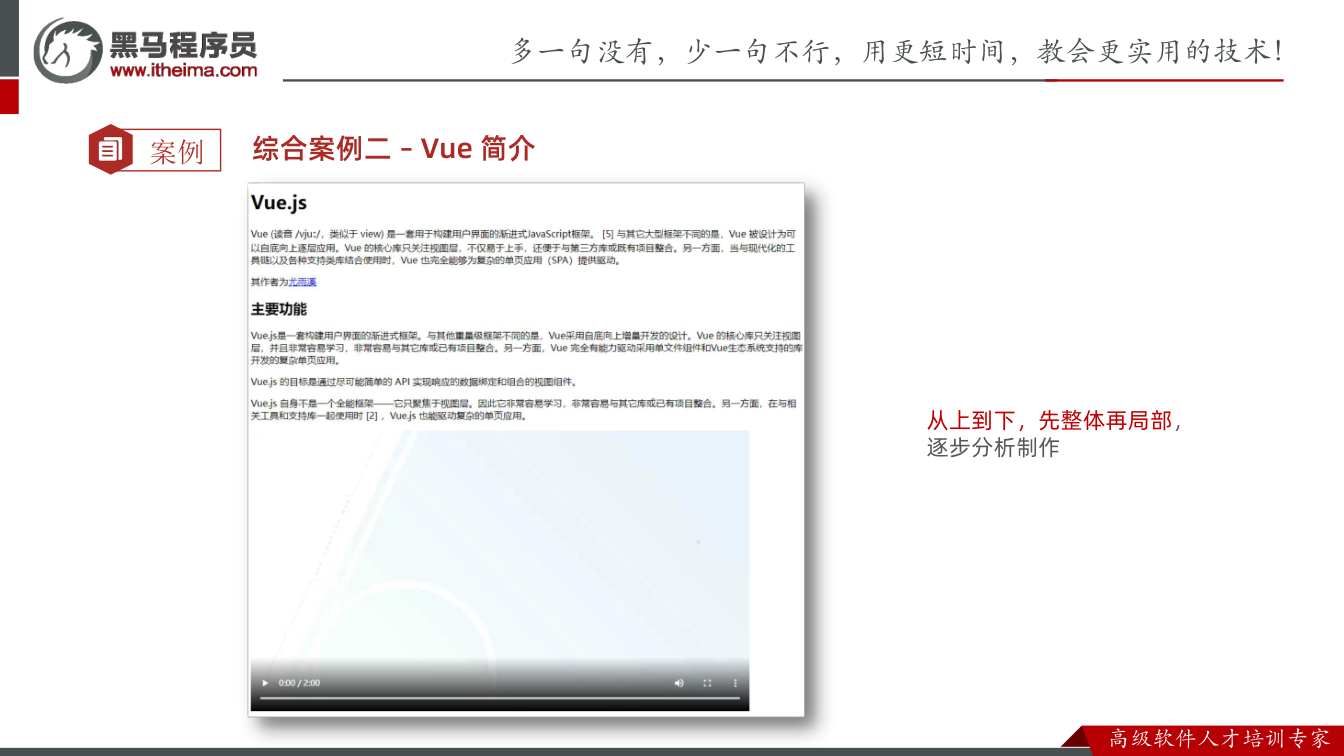Image resolution: width=1344 pixels, height=756 pixels.
Task: Click the www.itheima.com address
Action: pos(183,70)
